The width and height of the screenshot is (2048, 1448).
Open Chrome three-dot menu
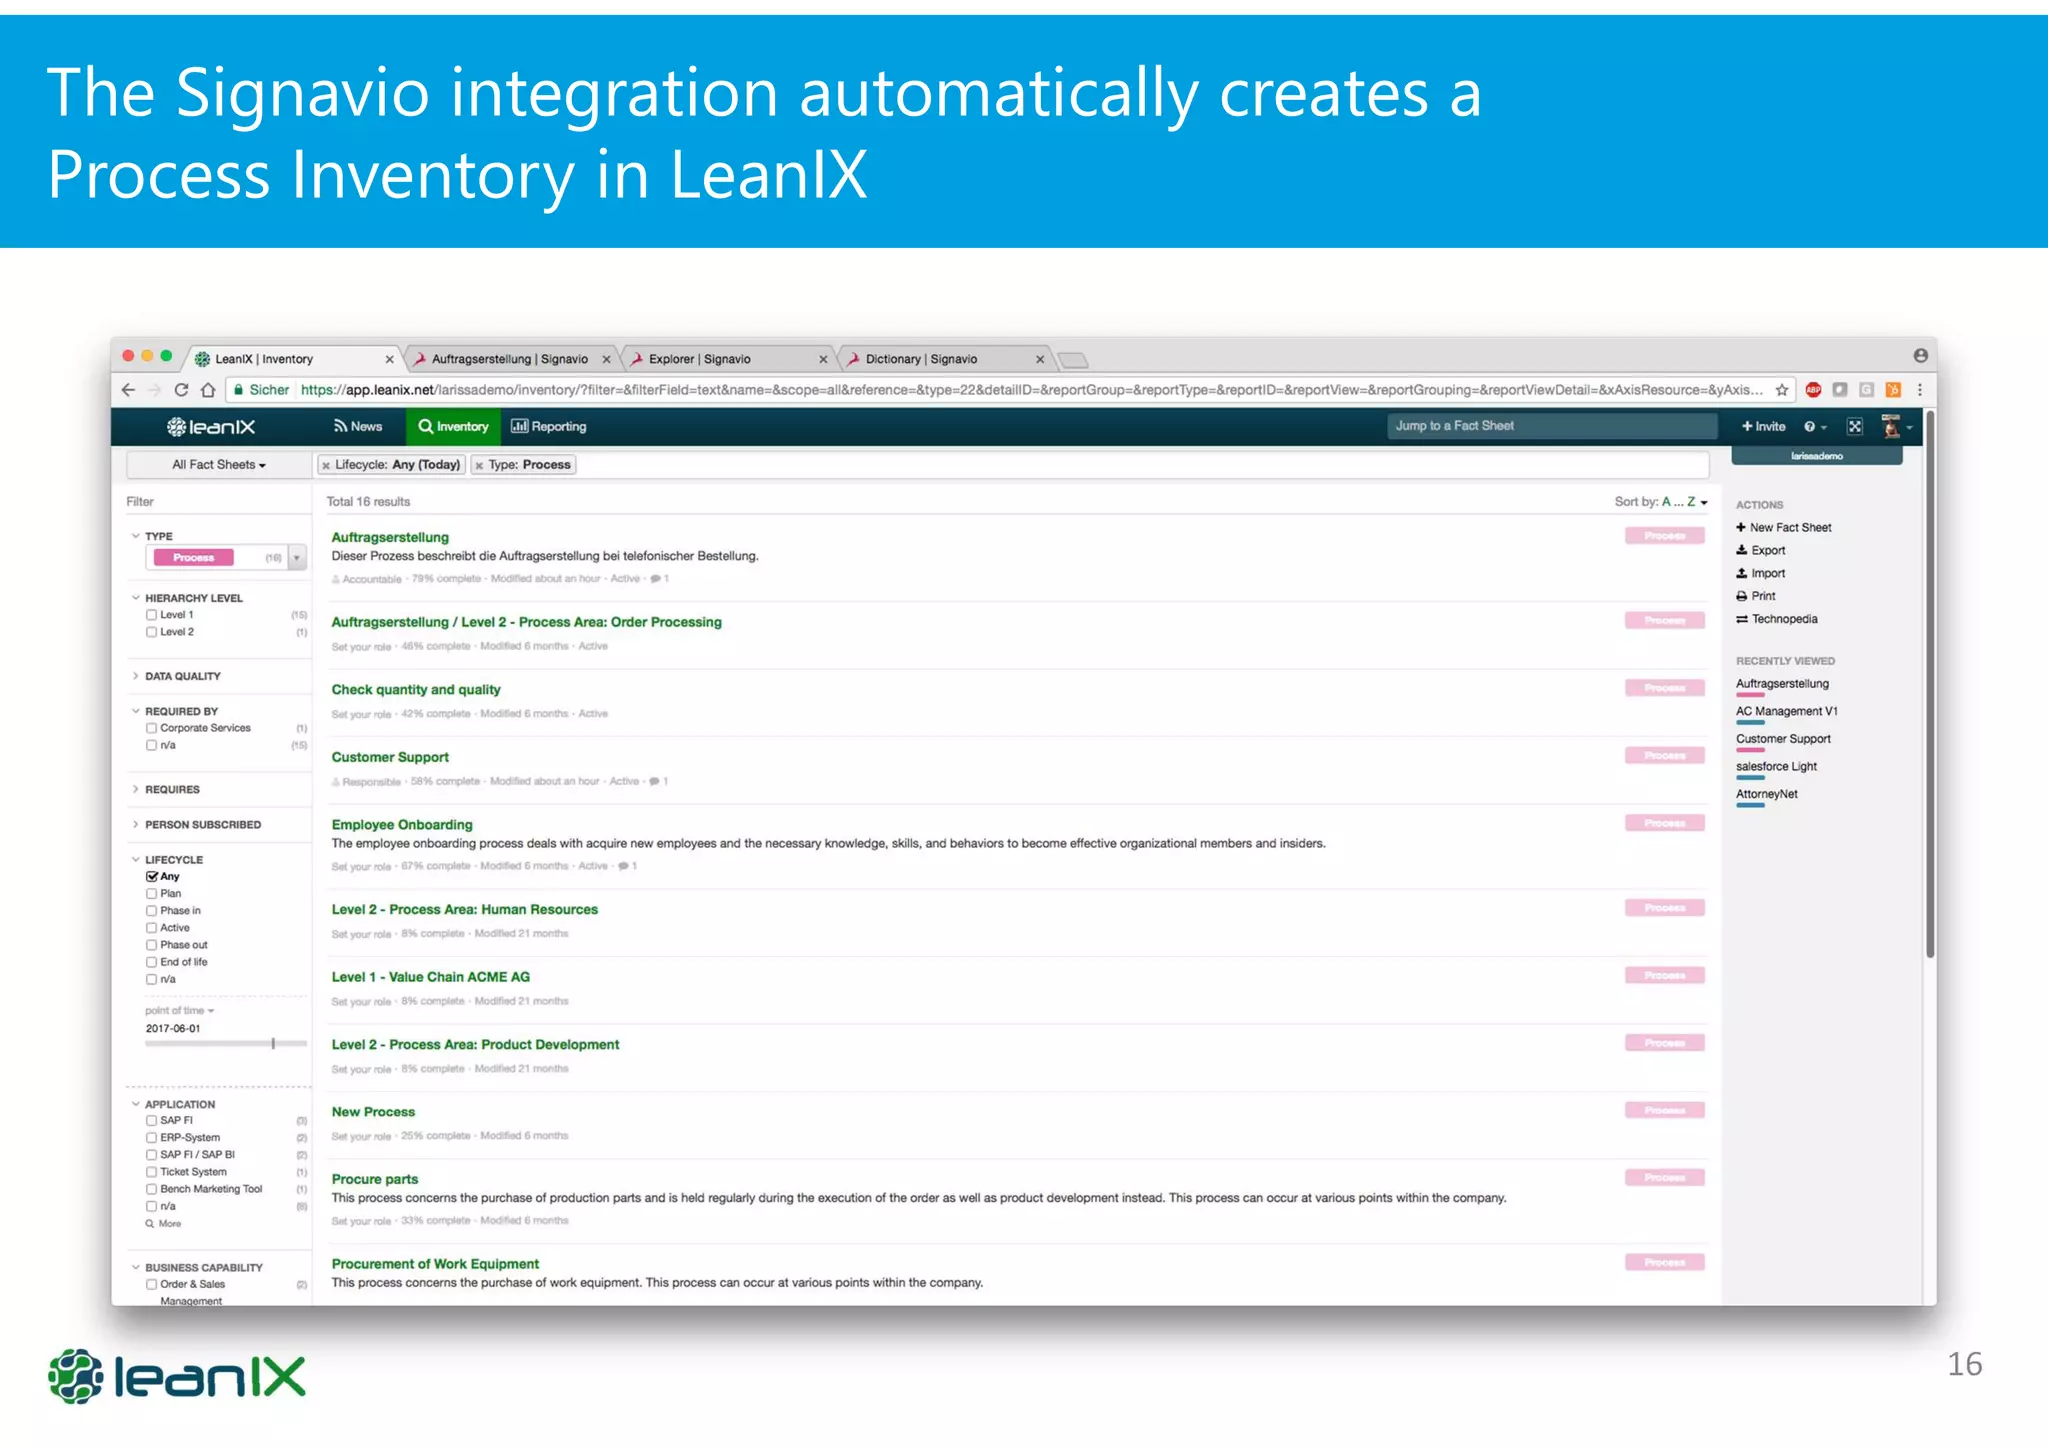(x=1920, y=390)
